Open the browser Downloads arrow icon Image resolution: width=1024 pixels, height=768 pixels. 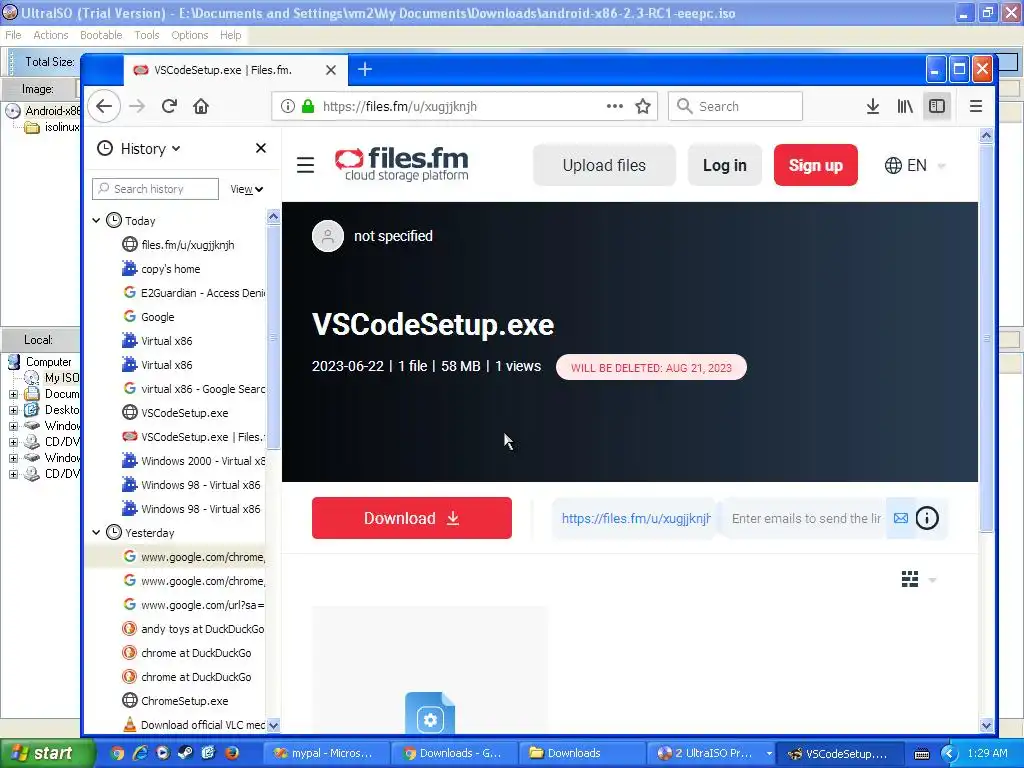tap(872, 106)
